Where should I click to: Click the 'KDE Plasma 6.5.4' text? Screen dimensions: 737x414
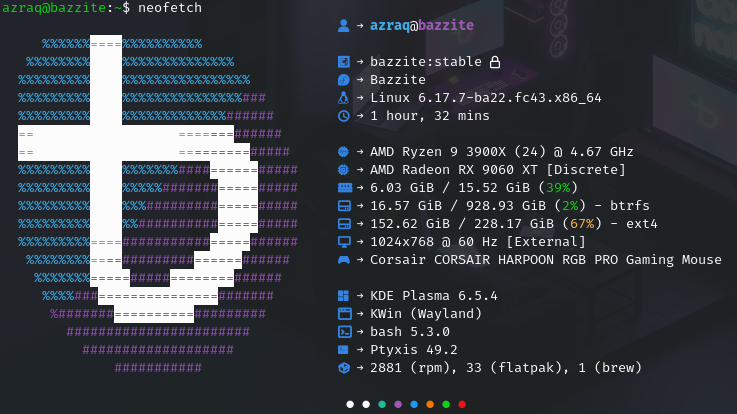pos(434,296)
